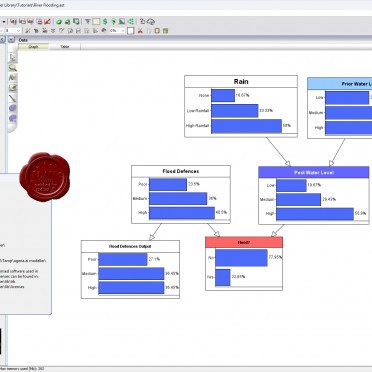The width and height of the screenshot is (372, 372).
Task: Click the yellow square icon at toolbar end
Action: tap(157, 31)
